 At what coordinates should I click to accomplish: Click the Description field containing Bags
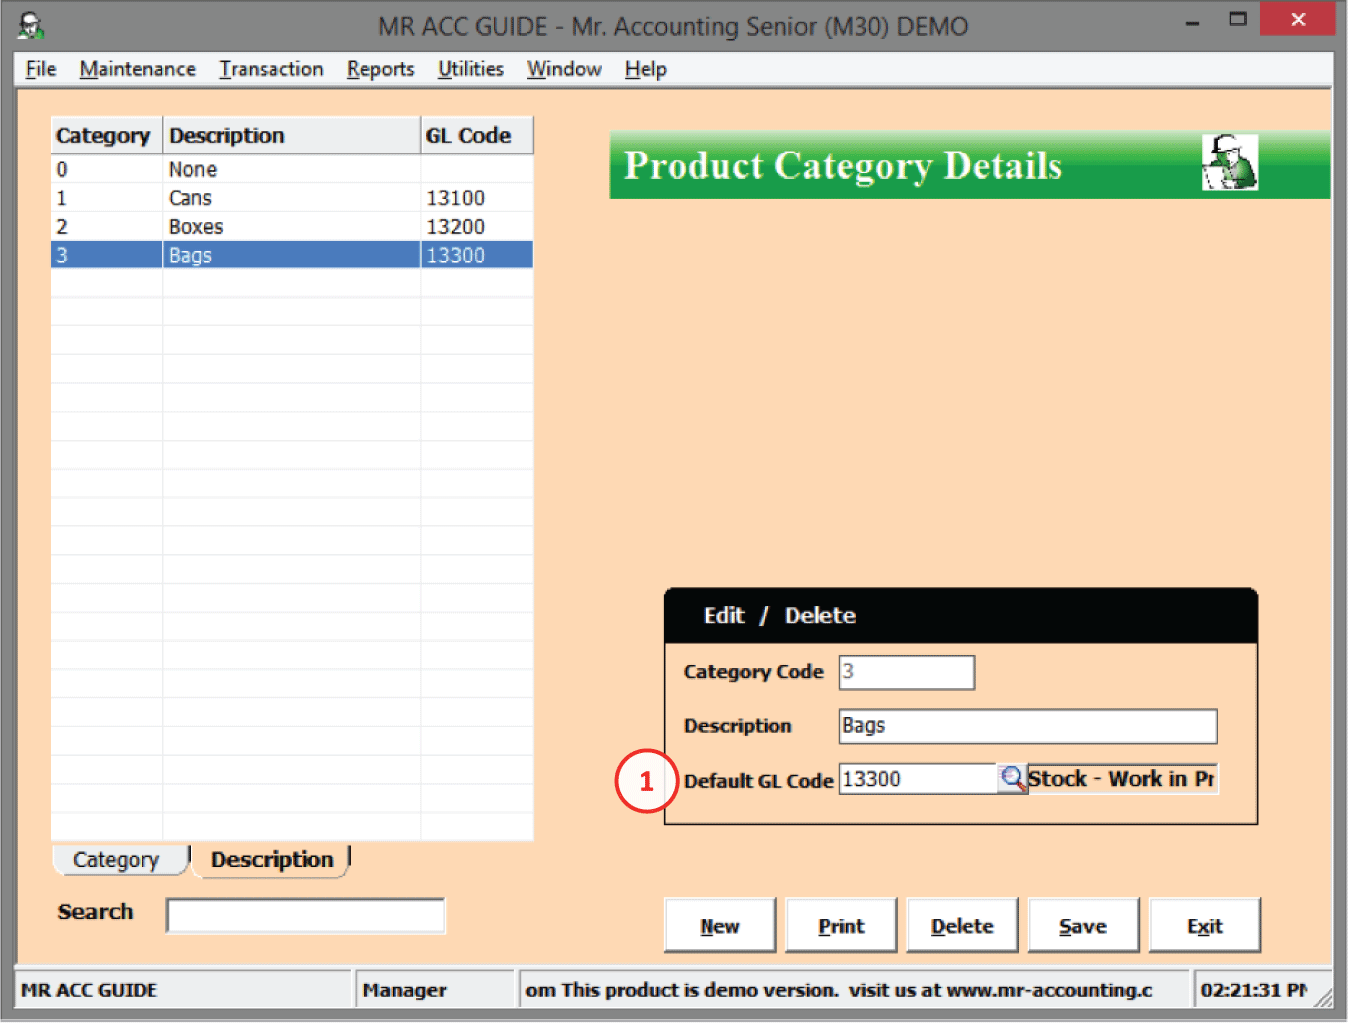point(1027,726)
